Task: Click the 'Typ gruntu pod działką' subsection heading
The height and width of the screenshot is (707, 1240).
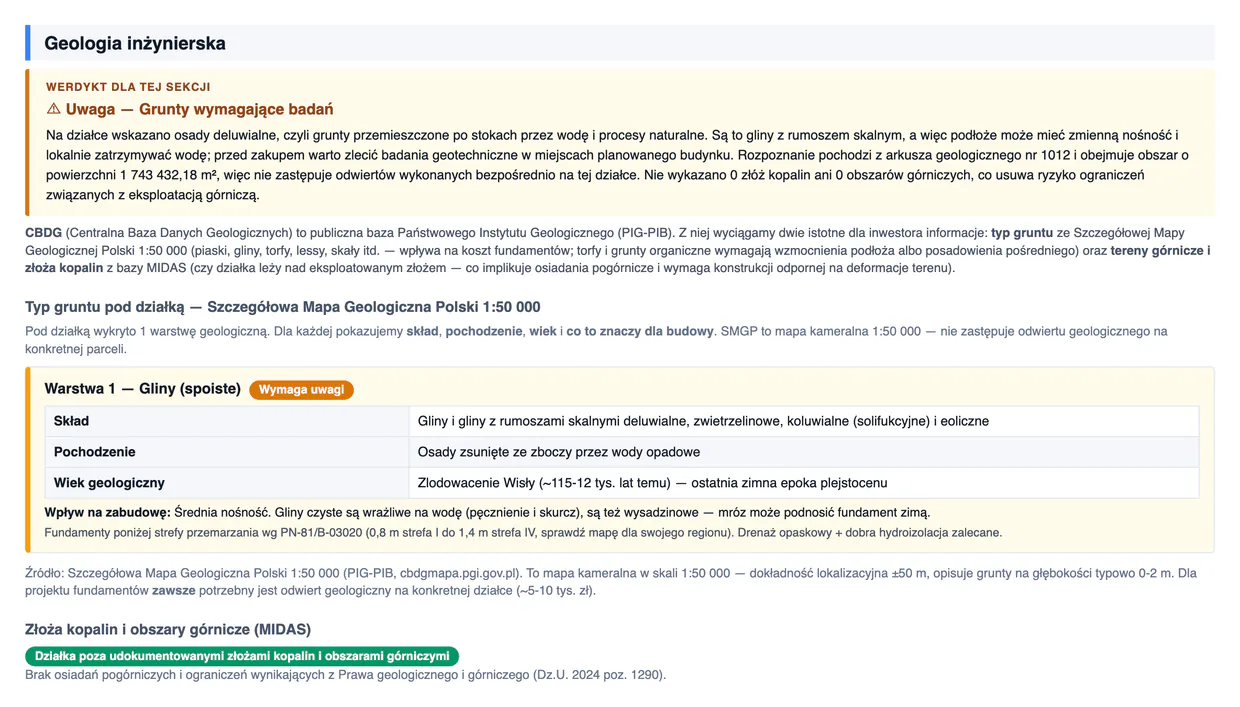Action: [x=283, y=307]
